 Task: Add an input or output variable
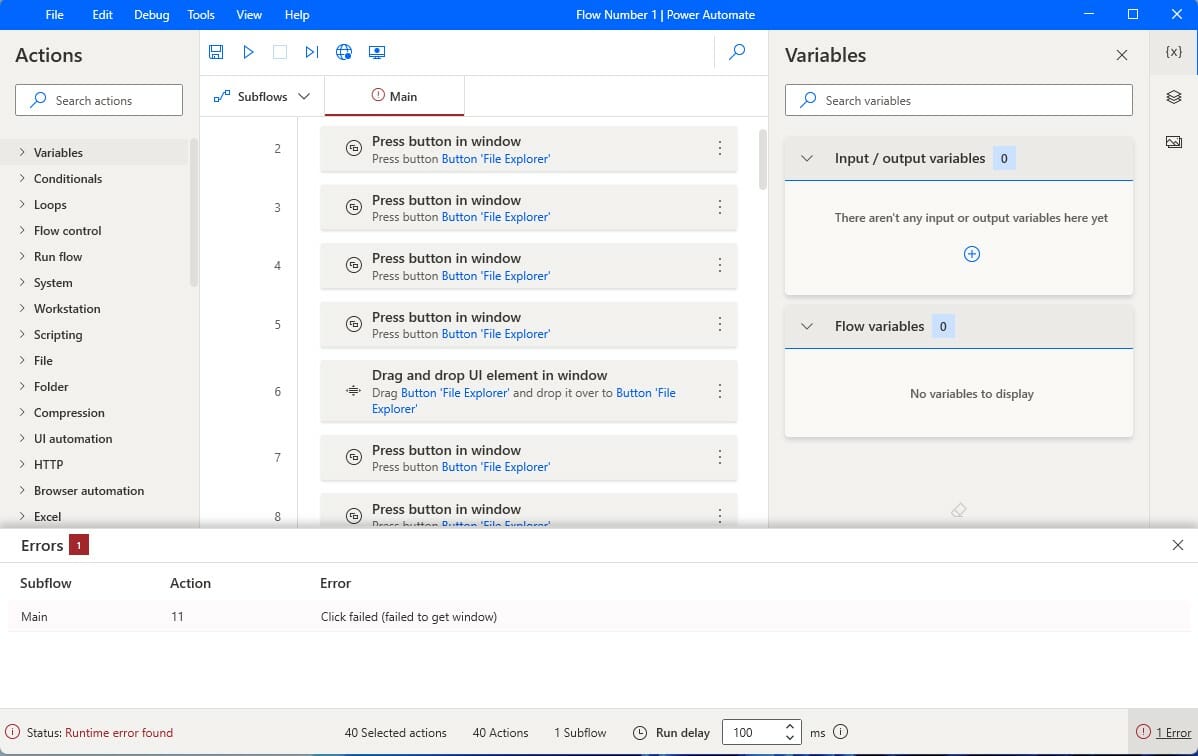coord(972,254)
